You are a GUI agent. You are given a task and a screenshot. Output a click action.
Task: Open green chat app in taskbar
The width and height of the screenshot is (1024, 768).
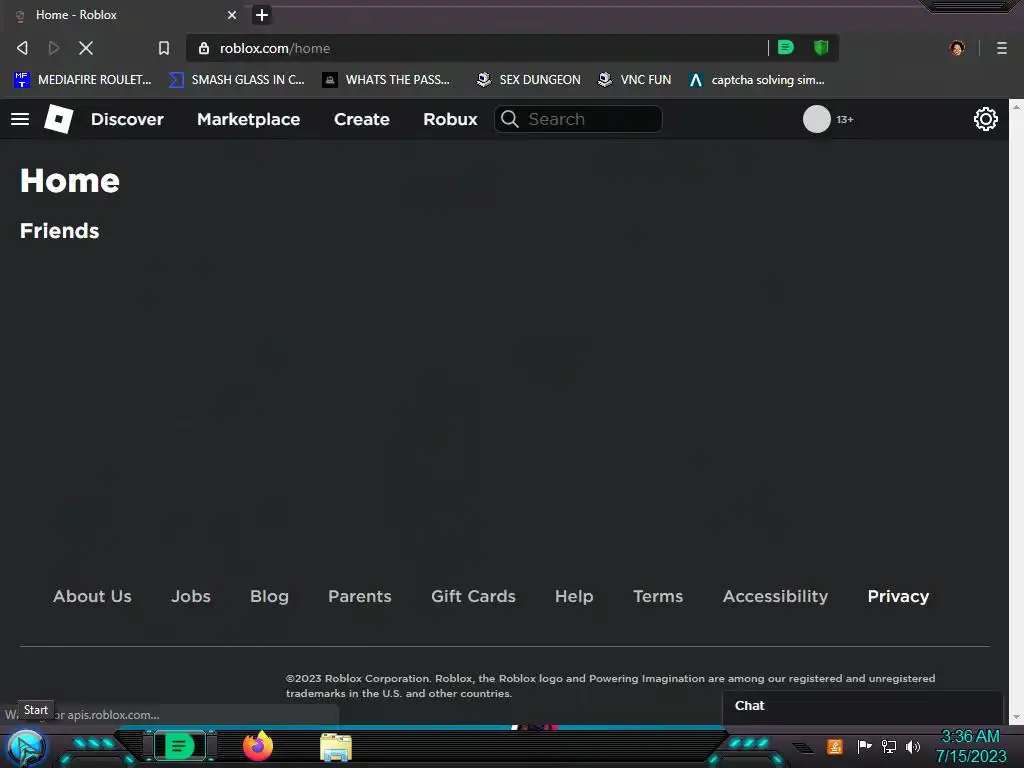(x=179, y=746)
